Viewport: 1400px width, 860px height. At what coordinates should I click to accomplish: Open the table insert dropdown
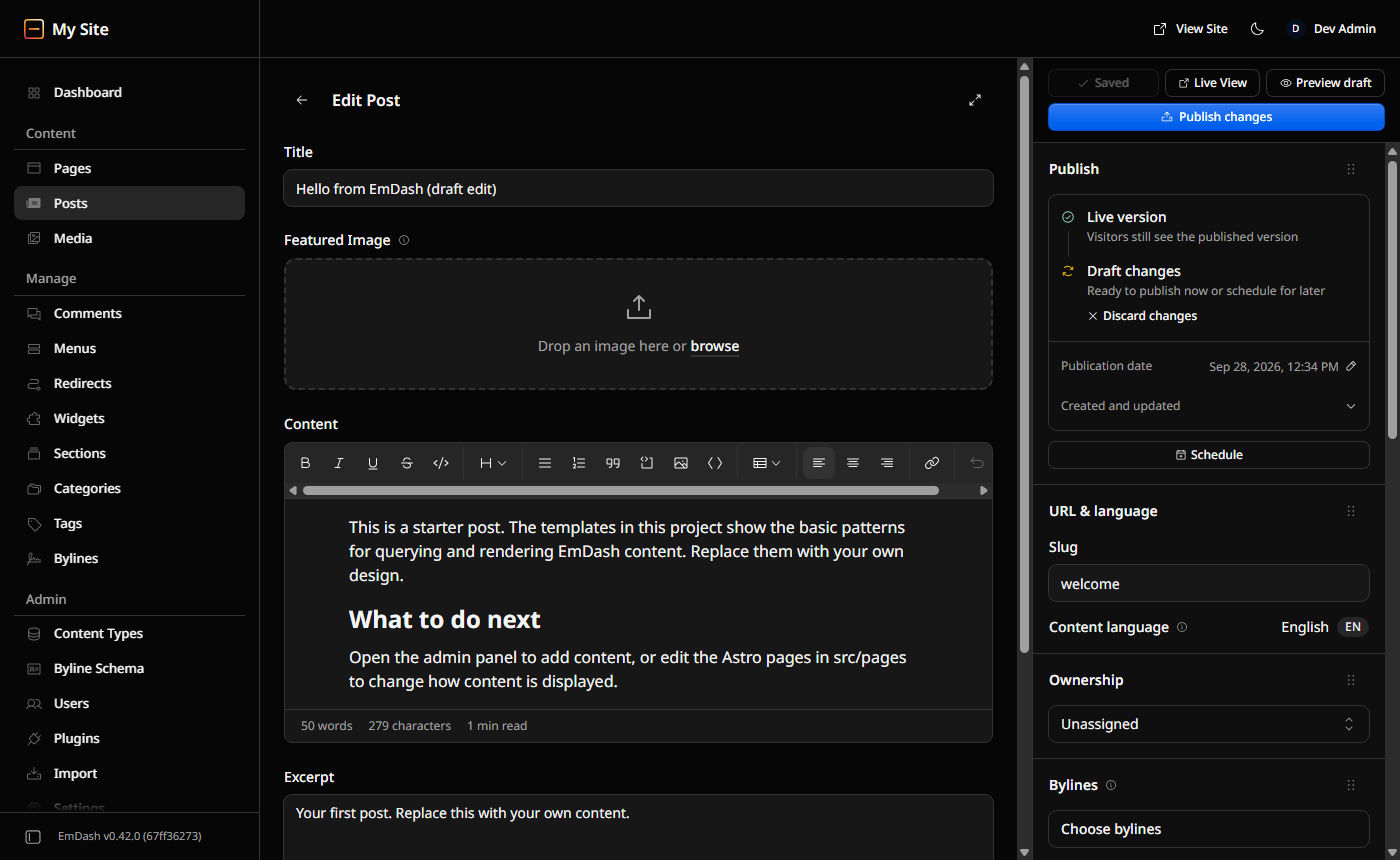click(766, 463)
